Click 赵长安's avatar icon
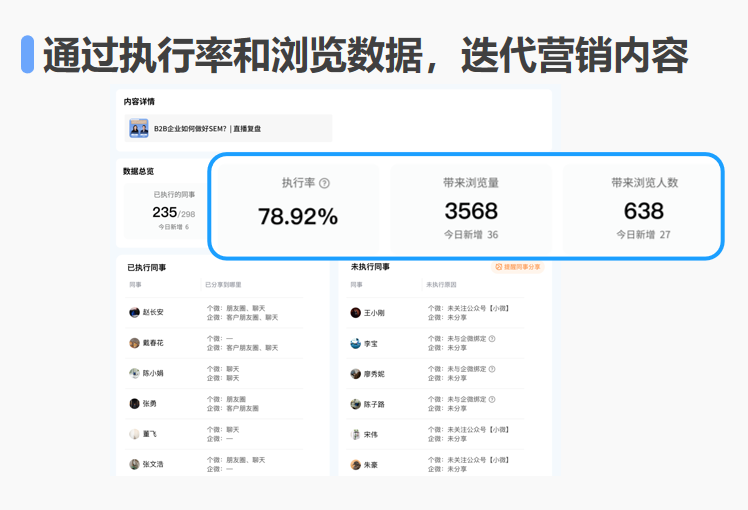 pyautogui.click(x=134, y=313)
